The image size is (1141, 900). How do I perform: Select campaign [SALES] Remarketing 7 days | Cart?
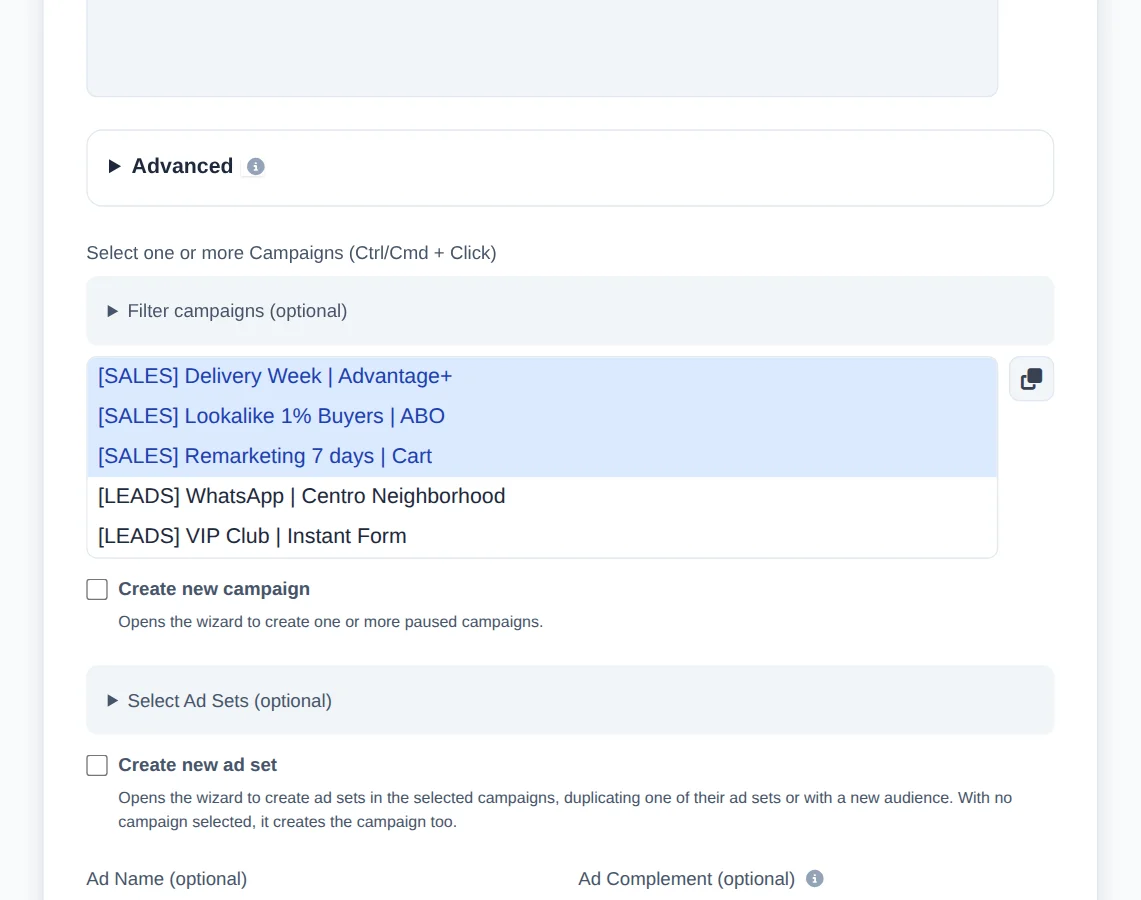tap(542, 456)
